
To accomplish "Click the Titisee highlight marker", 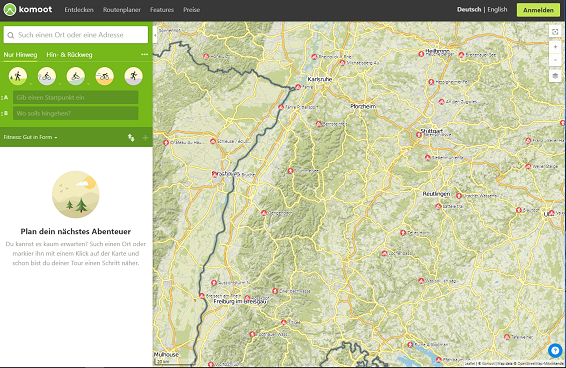I will tap(284, 322).
